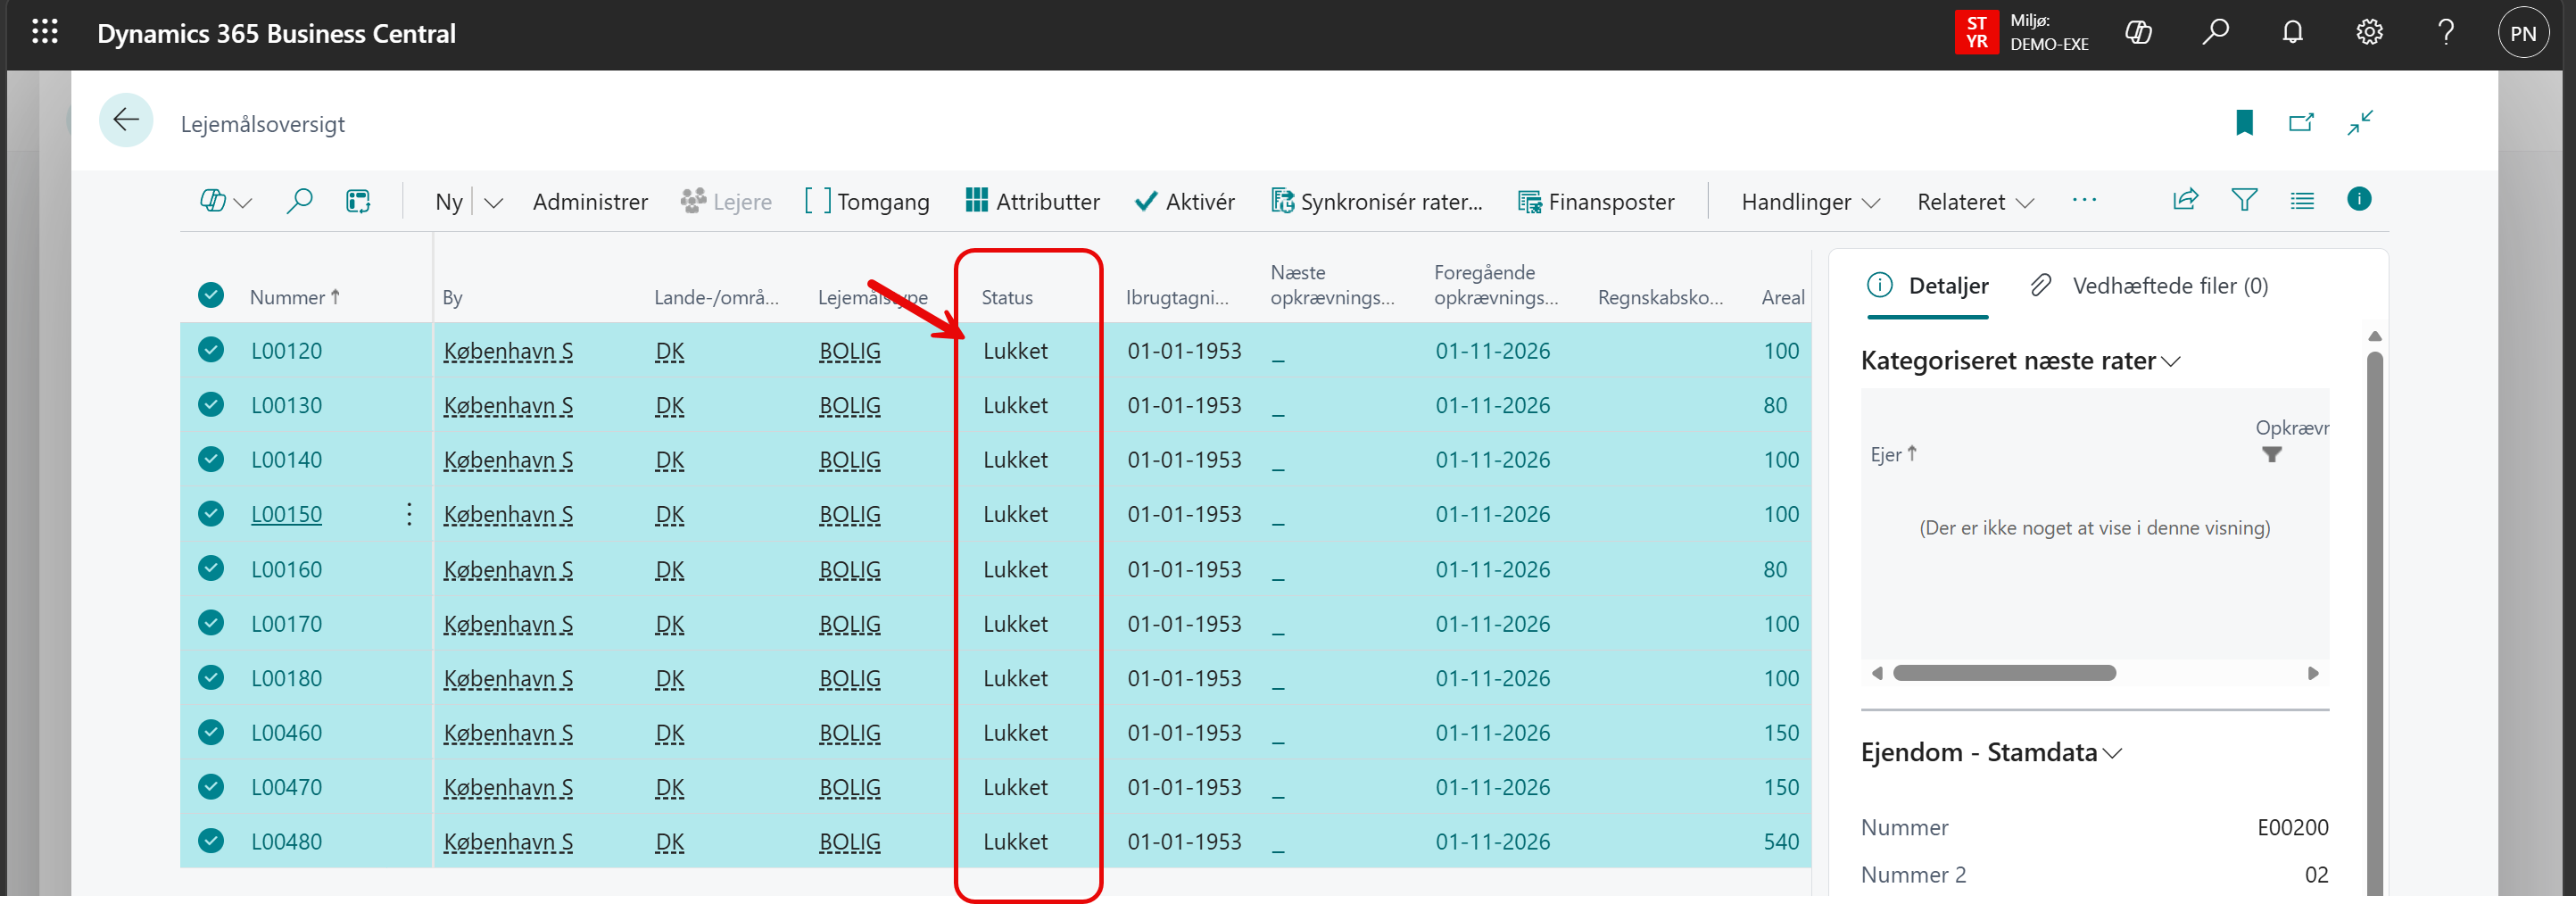Open DK country link in row L00460
This screenshot has height=904, width=2576.
[x=669, y=733]
